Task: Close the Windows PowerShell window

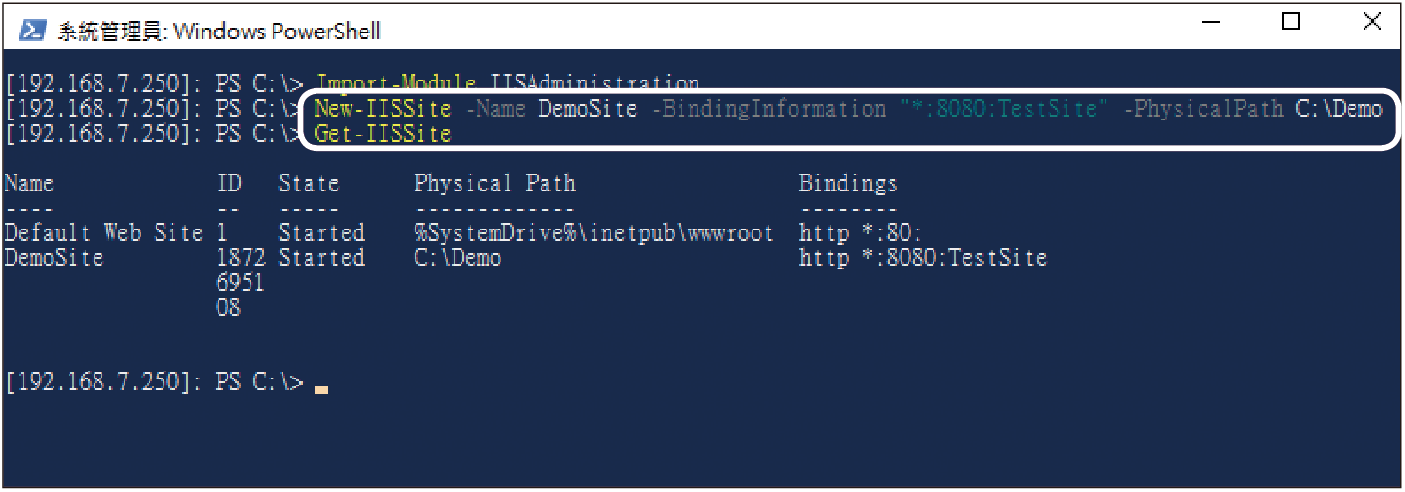Action: 1371,21
